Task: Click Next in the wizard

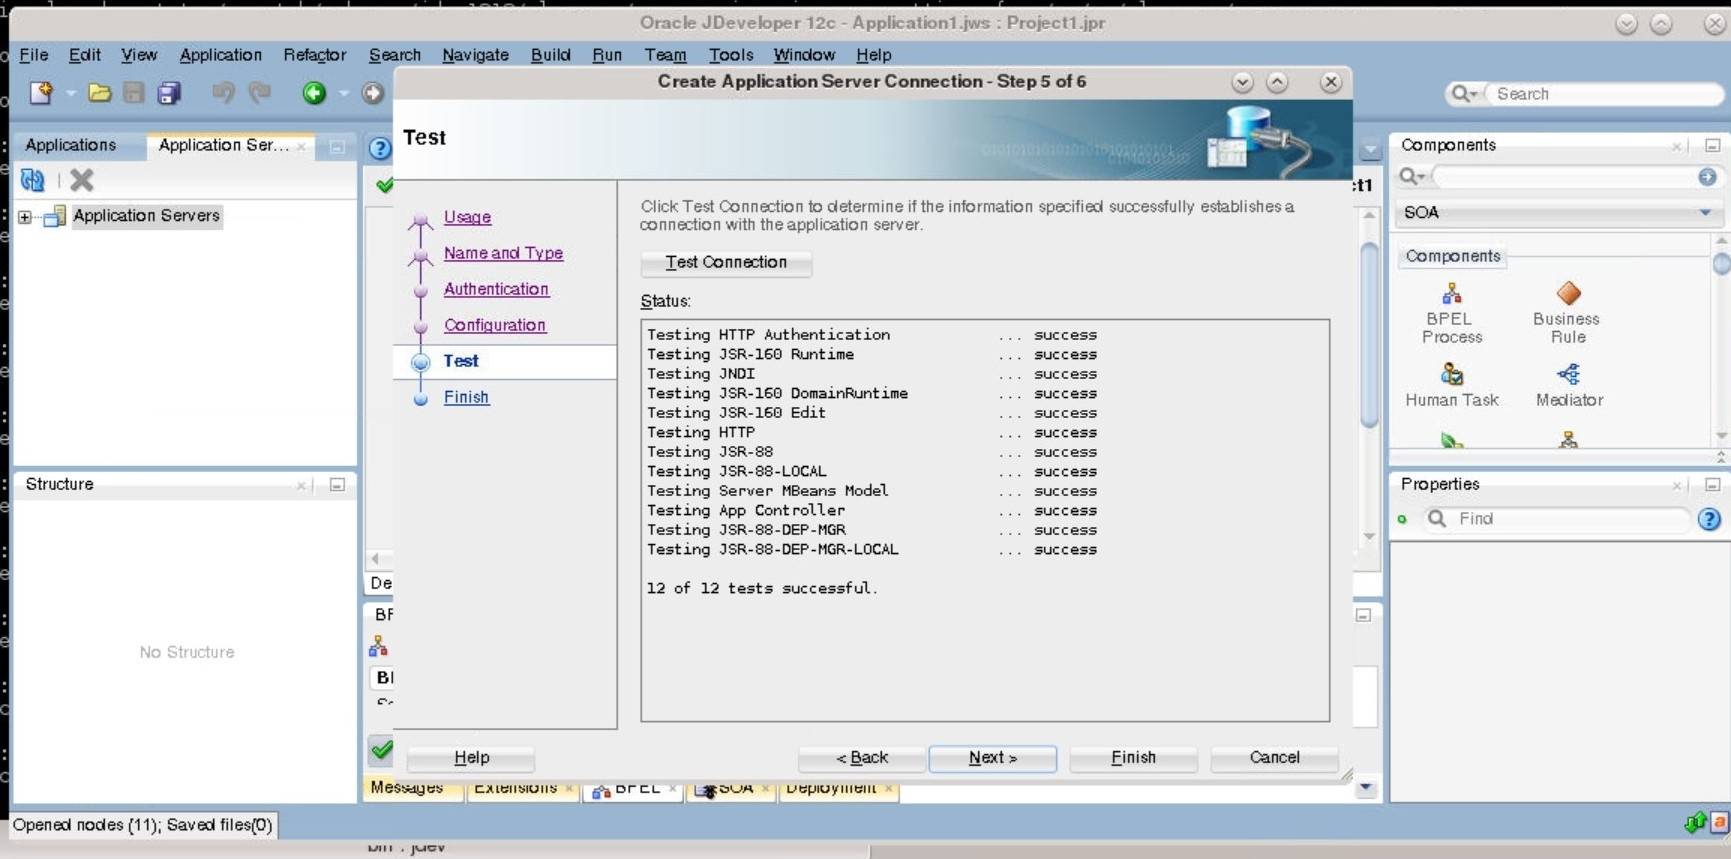Action: click(x=993, y=758)
